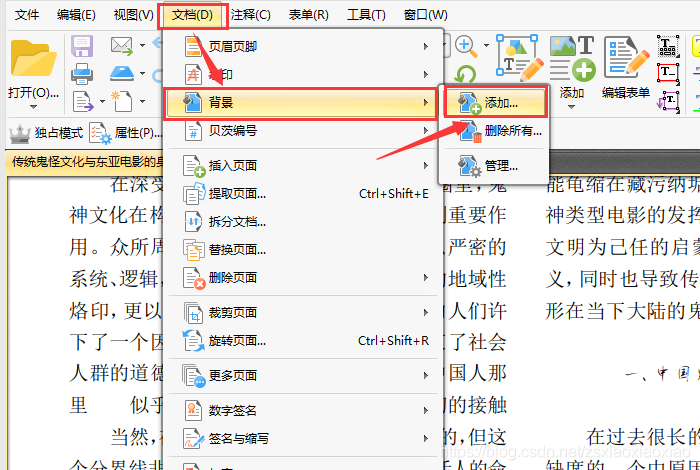Screen dimensions: 700x470
Task: Open the dropdown arrow beside Export icon
Action: pyautogui.click(x=102, y=101)
